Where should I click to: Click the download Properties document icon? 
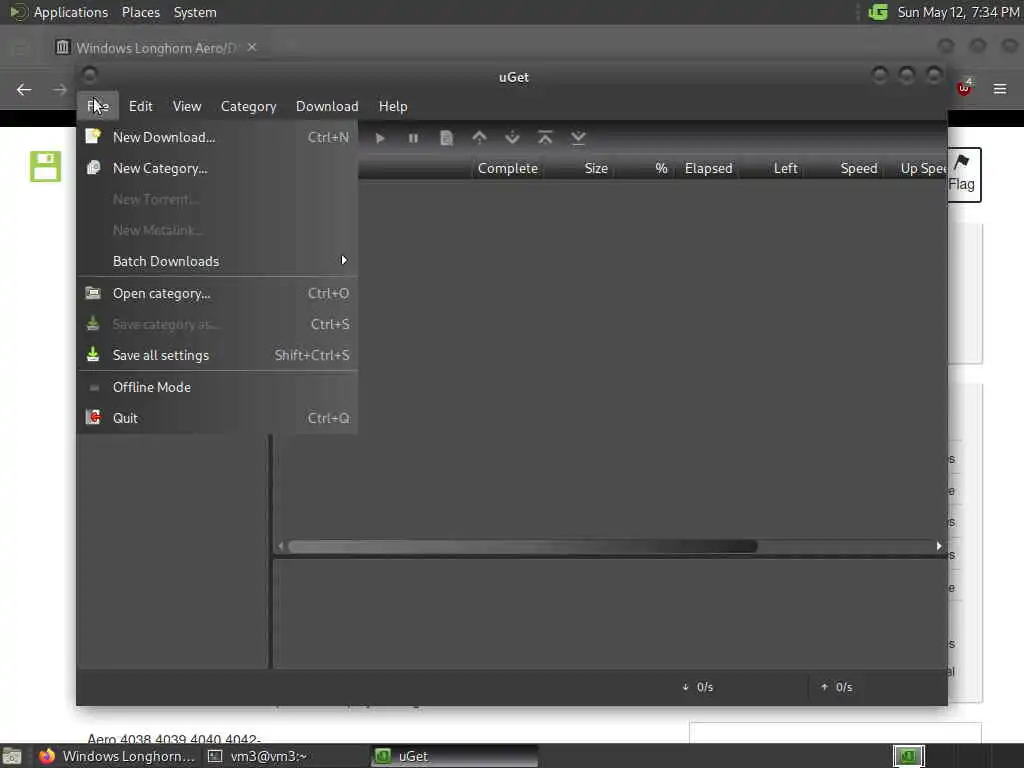point(446,138)
